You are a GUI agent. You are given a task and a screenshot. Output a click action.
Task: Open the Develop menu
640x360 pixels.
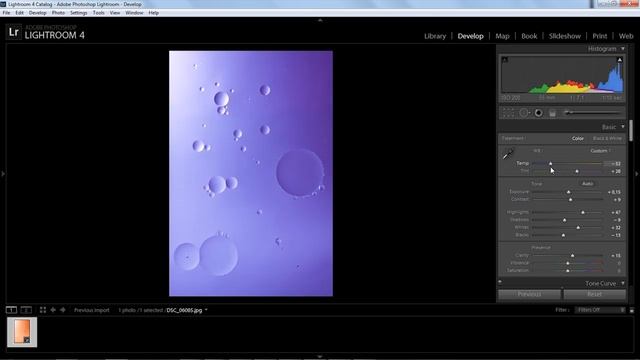coord(38,13)
